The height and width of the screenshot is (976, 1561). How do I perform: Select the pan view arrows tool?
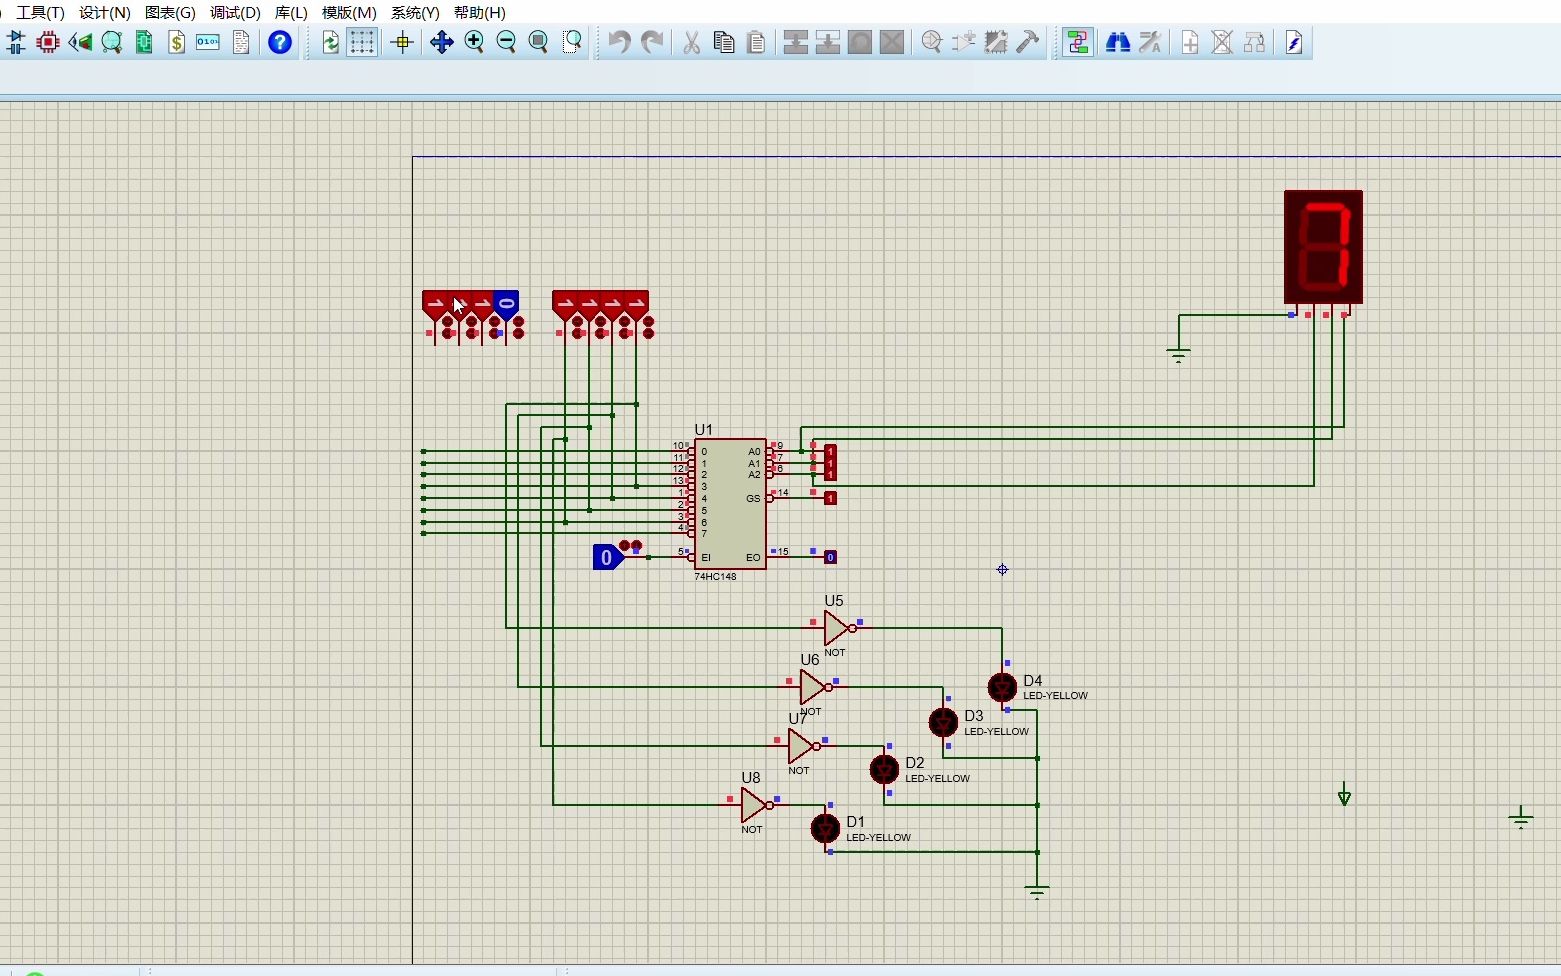[441, 42]
